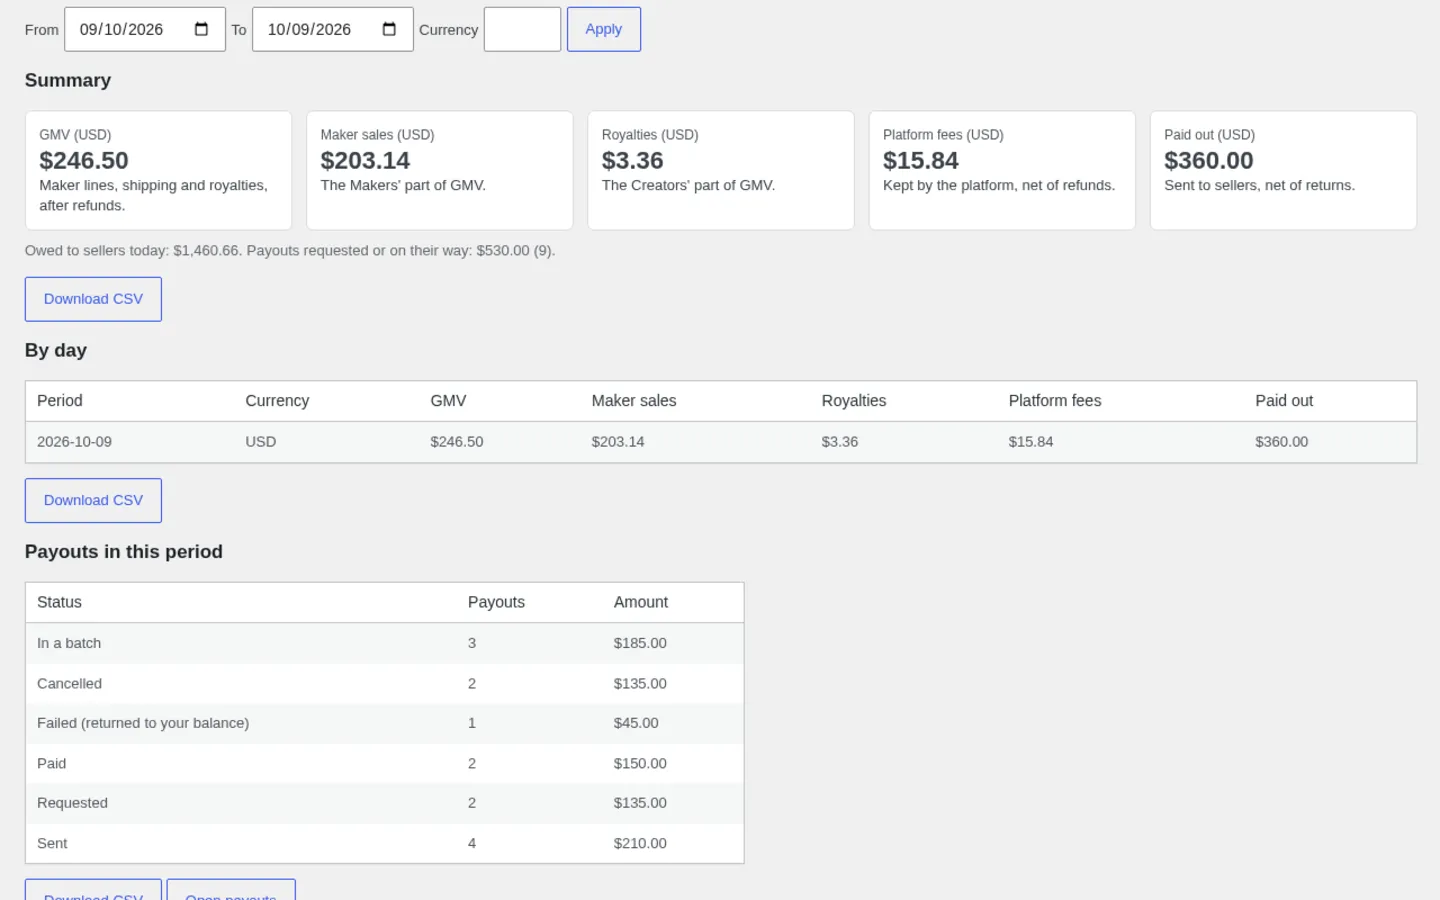The image size is (1440, 900).
Task: Click the Status column header in Payouts table
Action: [x=59, y=602]
